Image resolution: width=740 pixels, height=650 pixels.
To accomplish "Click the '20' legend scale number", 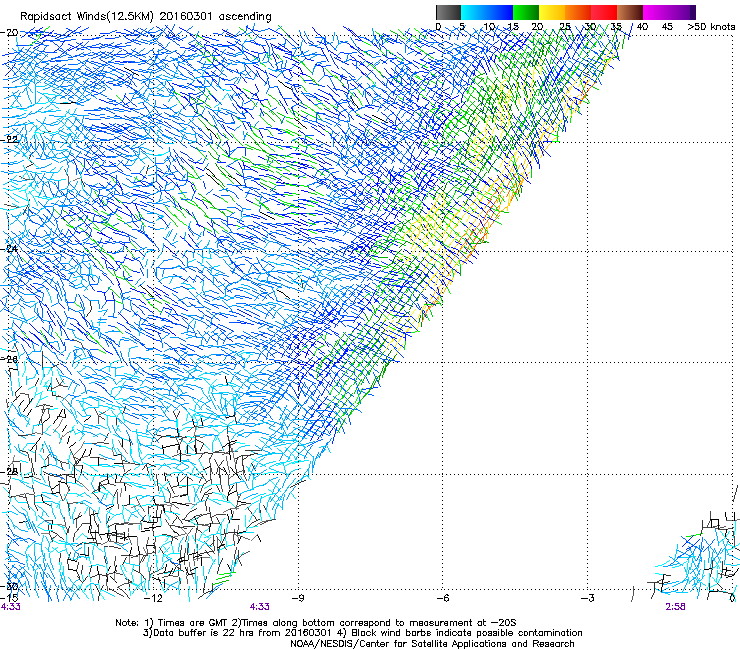I will click(537, 26).
